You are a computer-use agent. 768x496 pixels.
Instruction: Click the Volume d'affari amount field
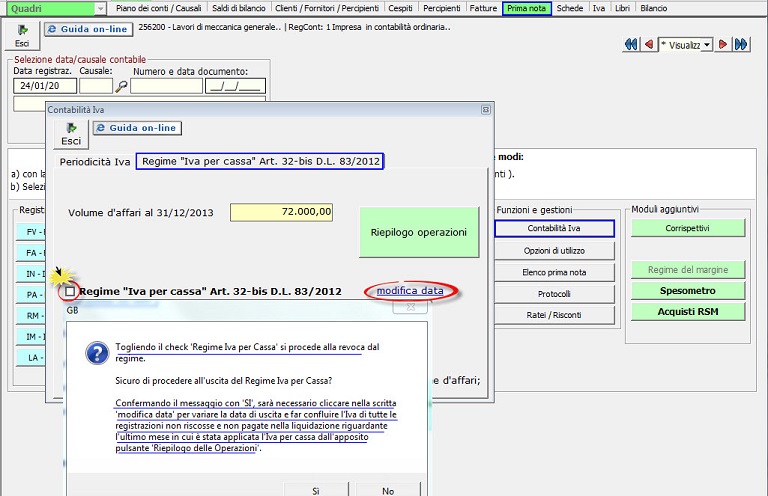point(281,212)
